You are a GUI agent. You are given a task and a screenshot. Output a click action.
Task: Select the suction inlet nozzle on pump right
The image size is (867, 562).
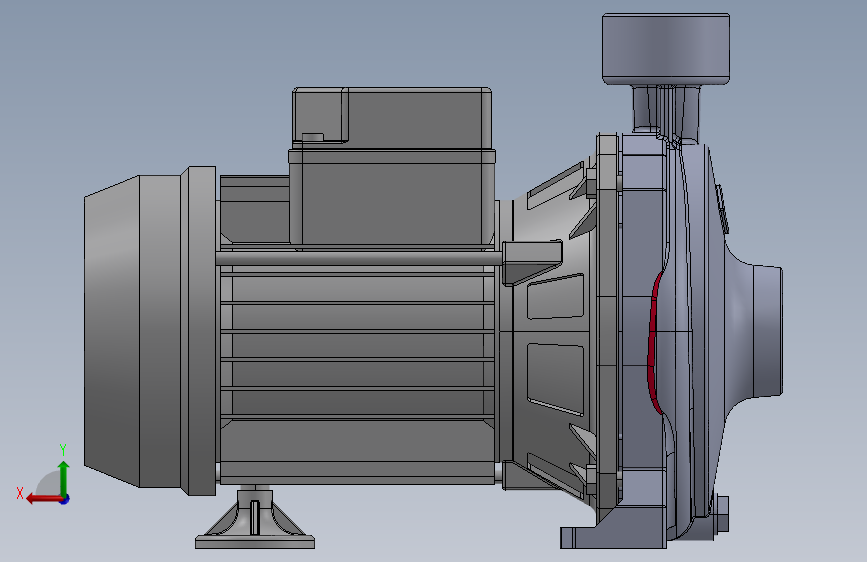(x=767, y=331)
